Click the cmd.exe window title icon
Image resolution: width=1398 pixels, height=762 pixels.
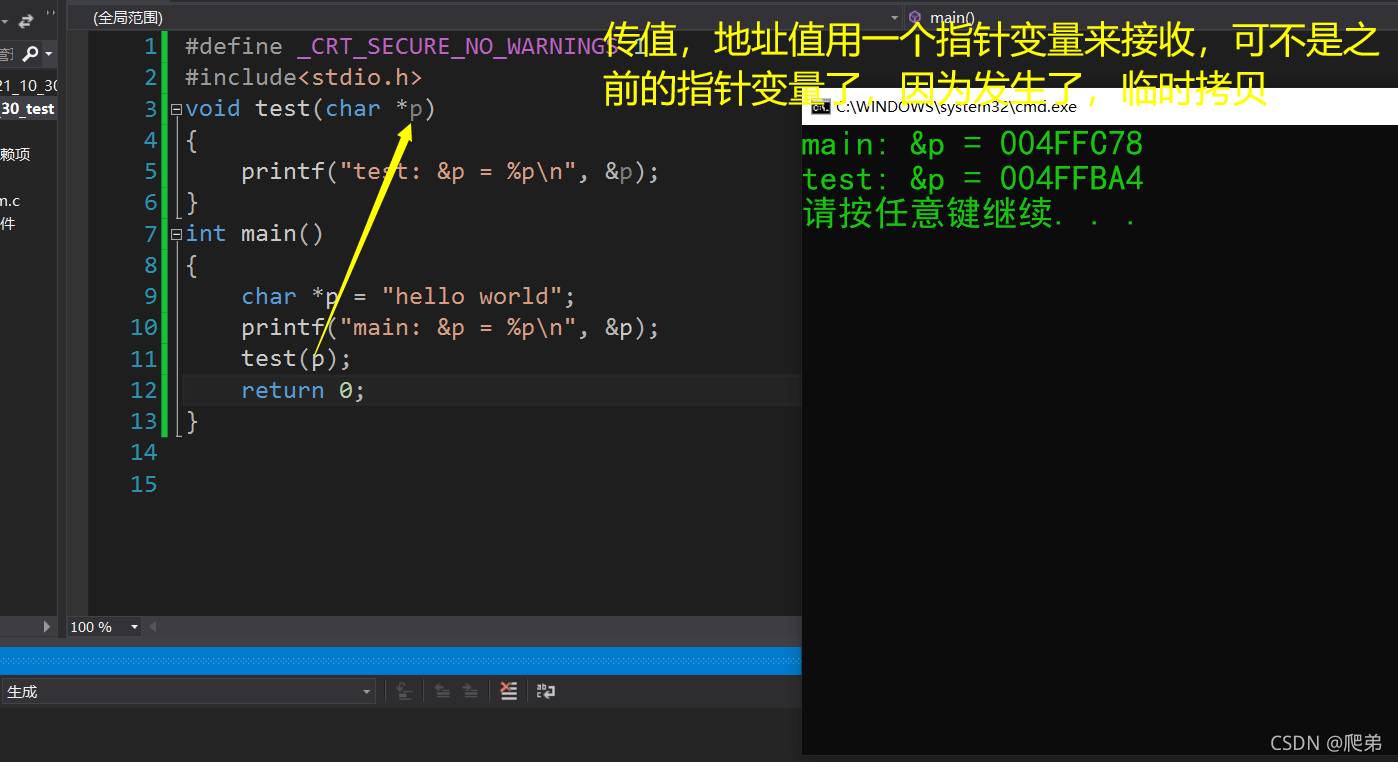pyautogui.click(x=819, y=106)
